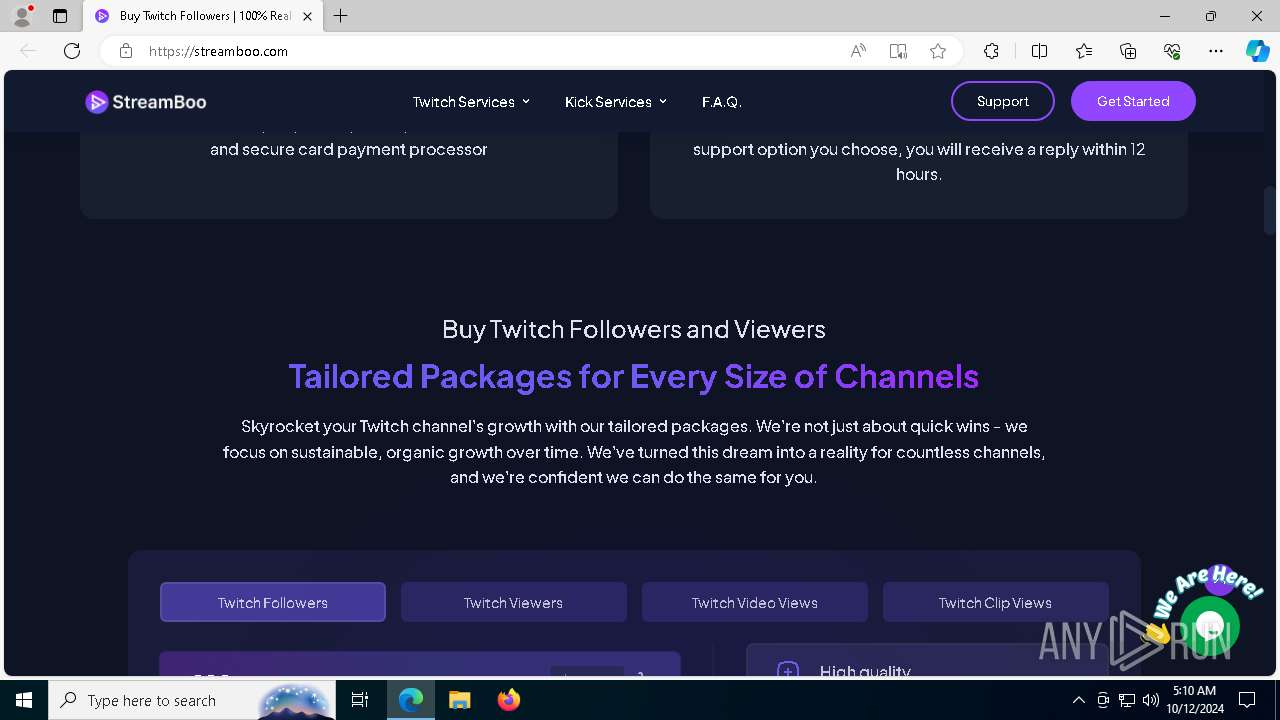Open the live chat widget
Viewport: 1280px width, 720px height.
1209,627
